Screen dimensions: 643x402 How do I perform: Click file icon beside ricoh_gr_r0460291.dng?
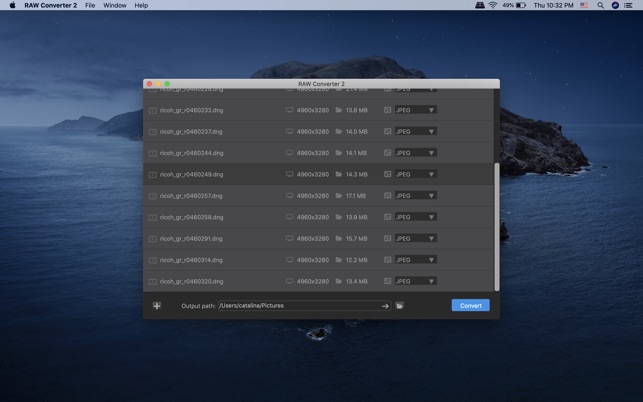153,239
